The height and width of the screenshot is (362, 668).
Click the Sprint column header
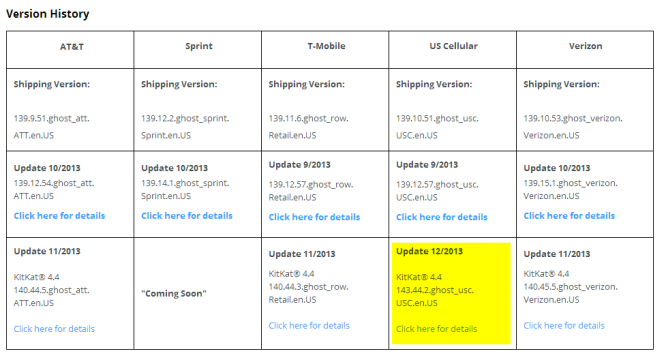(x=199, y=46)
